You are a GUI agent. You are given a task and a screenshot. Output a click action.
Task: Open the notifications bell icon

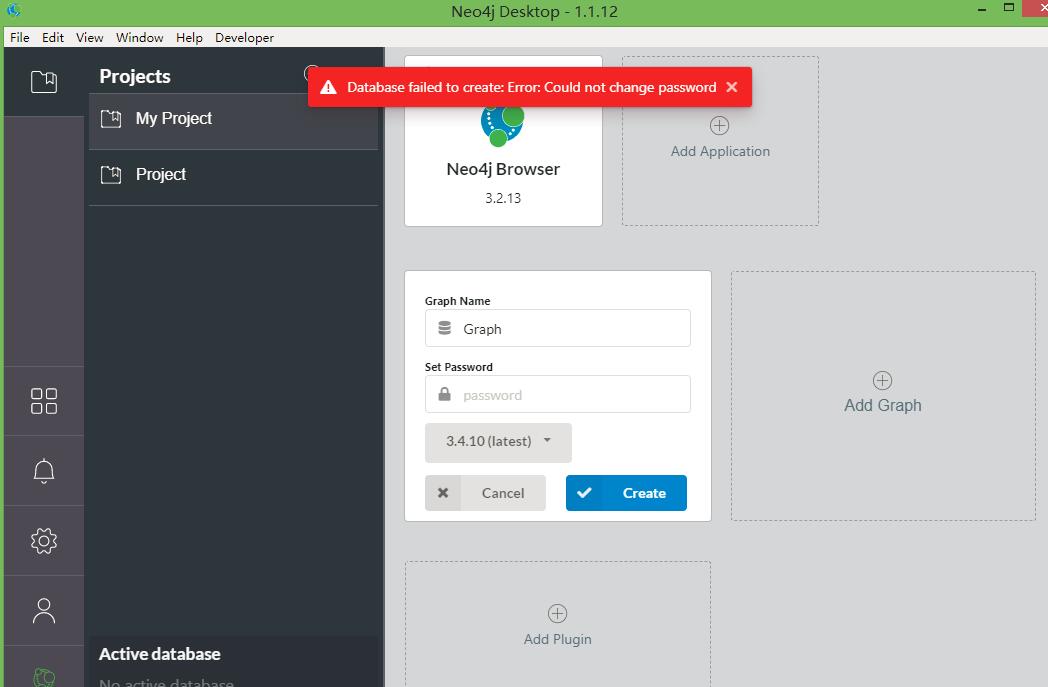pos(44,471)
